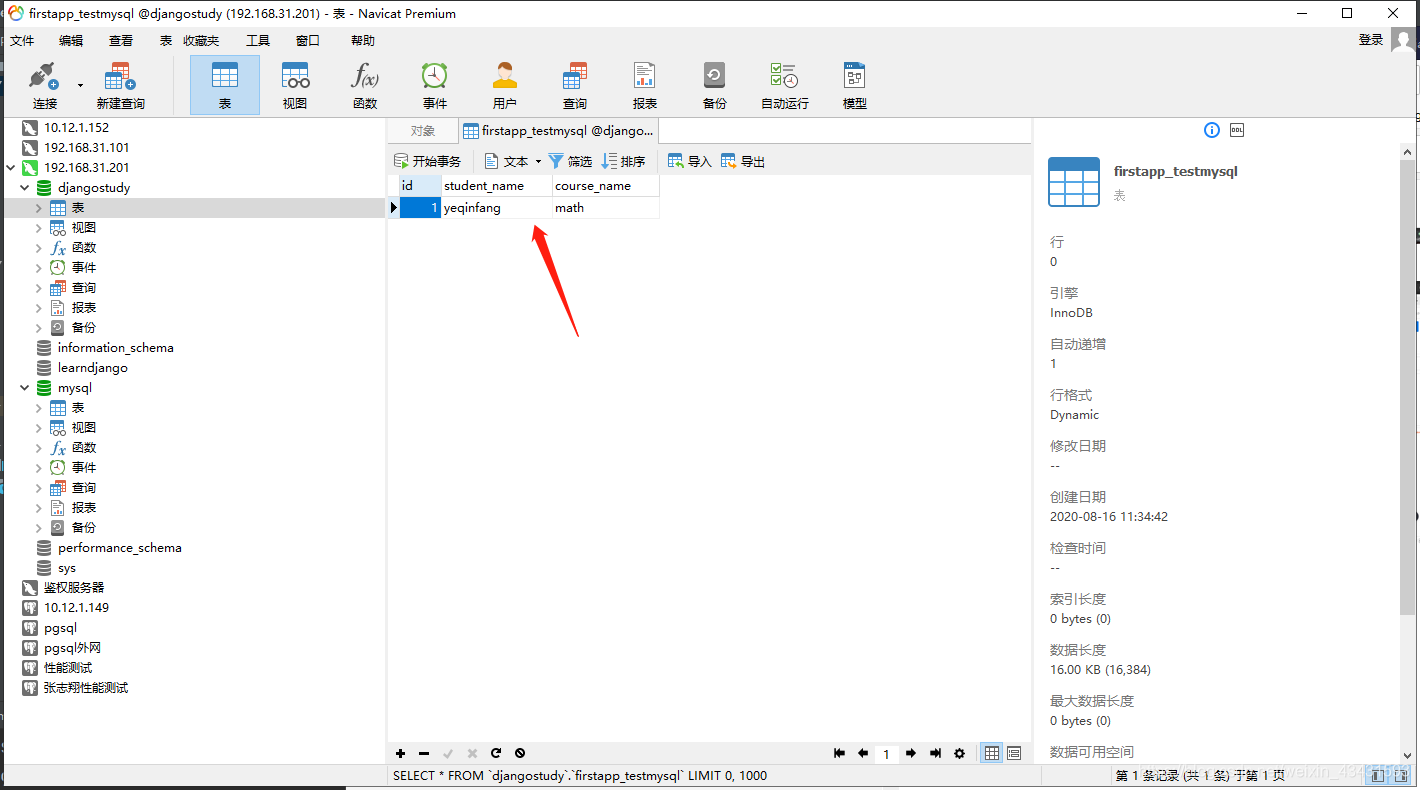Show general info panel icon

1212,130
